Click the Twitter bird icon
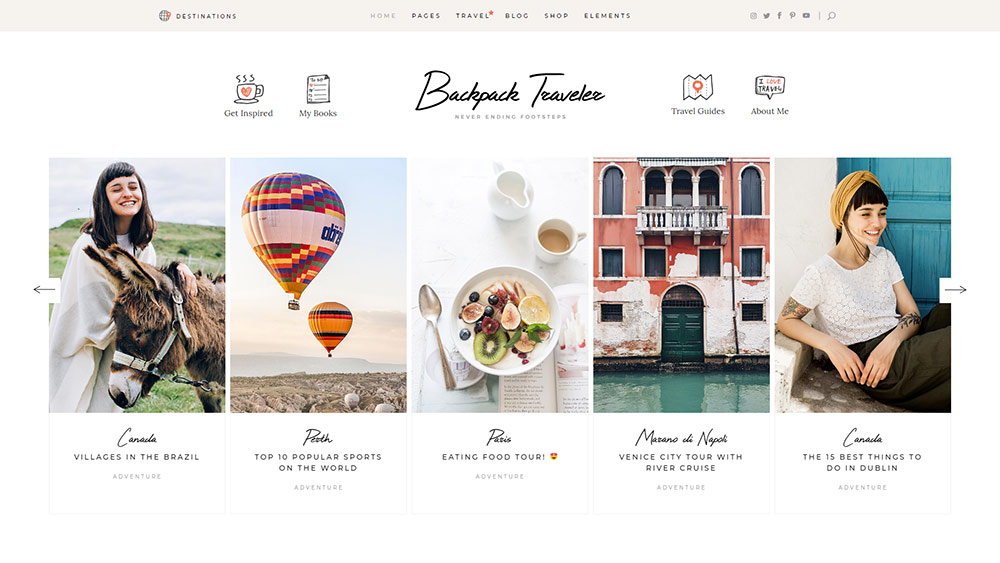The image size is (1000, 563). tap(767, 16)
